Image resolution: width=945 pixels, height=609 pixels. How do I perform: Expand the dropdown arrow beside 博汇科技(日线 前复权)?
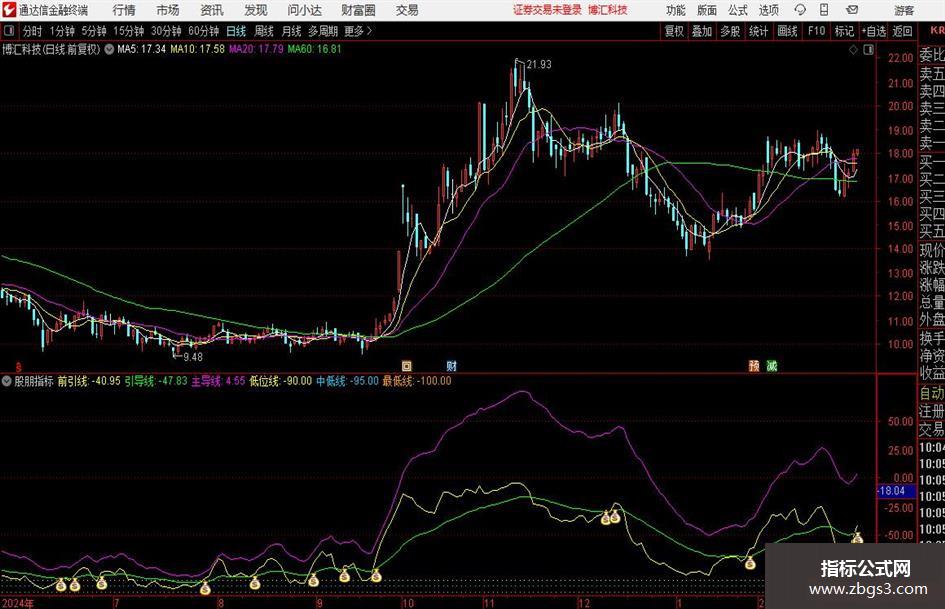click(109, 49)
